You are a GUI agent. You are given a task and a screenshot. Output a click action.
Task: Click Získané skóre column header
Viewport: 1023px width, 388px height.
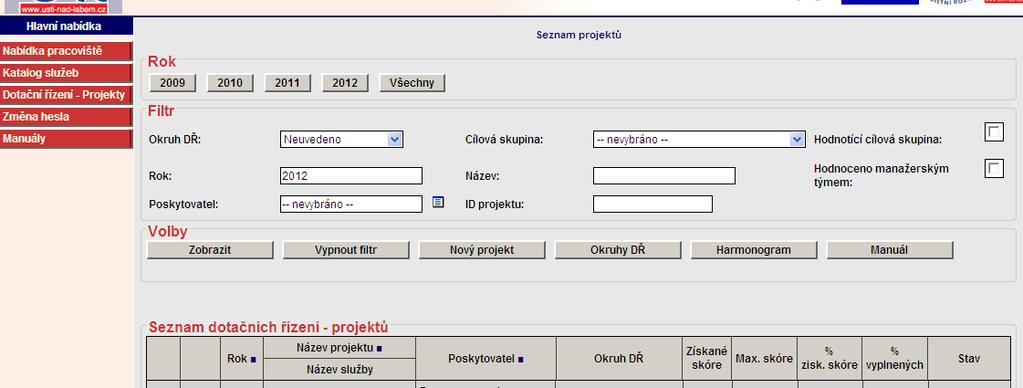(707, 359)
